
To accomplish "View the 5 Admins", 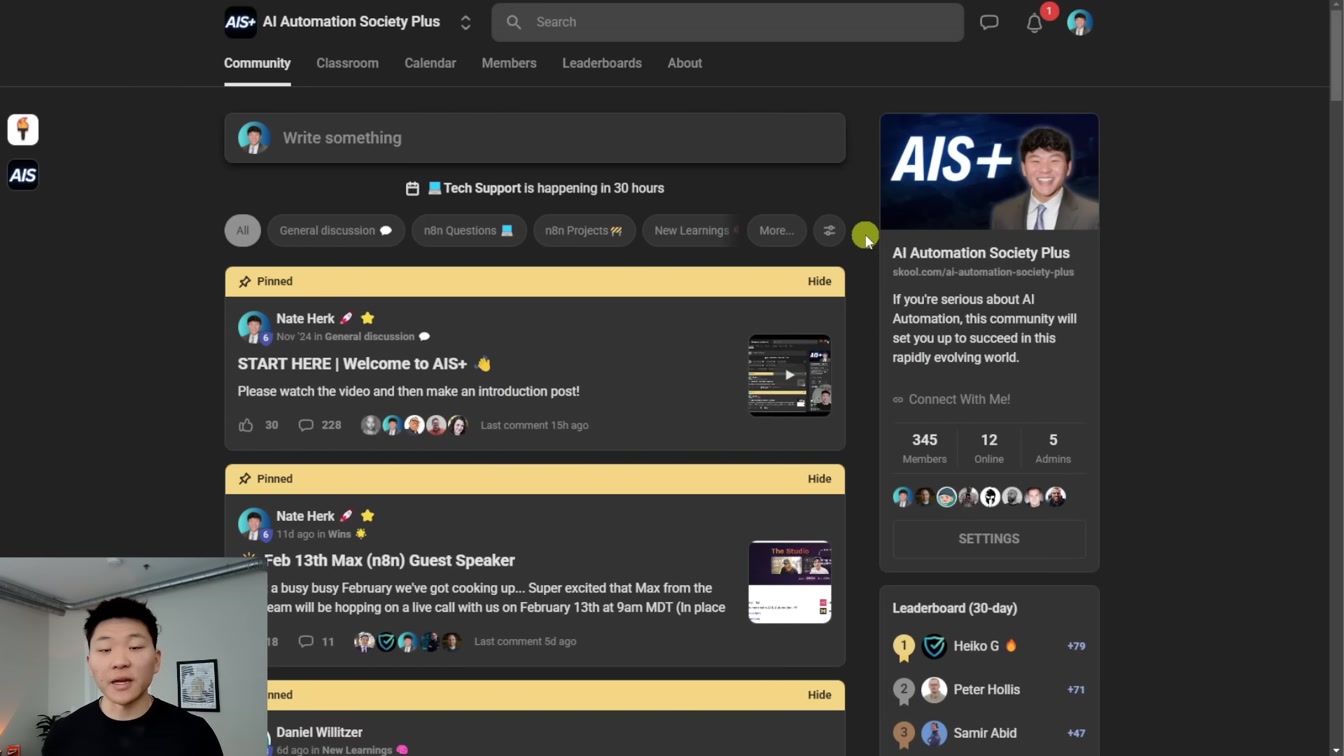I will [1053, 448].
